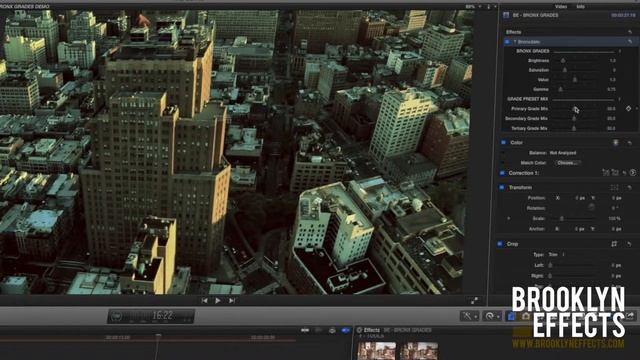The height and width of the screenshot is (360, 640).
Task: Click the first mask icon on the Correction 1 row
Action: point(606,173)
